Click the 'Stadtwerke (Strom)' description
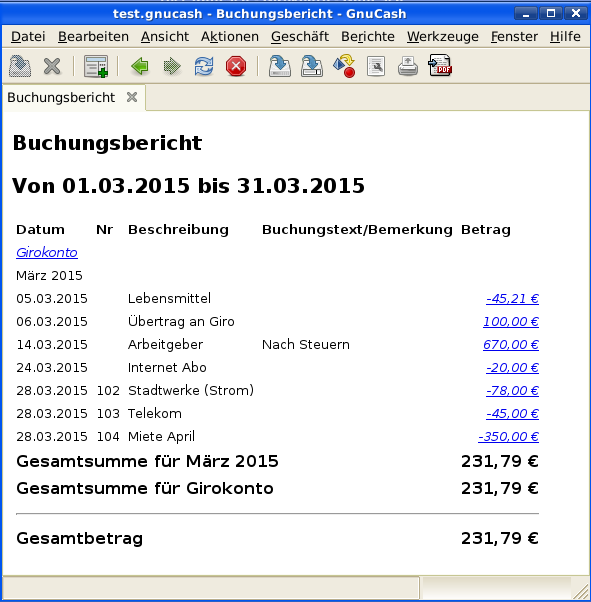 (191, 390)
